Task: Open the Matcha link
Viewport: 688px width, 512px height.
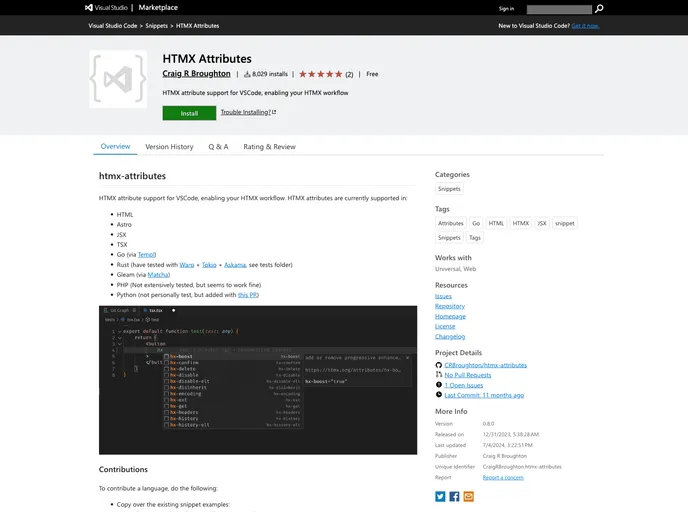Action: 158,275
